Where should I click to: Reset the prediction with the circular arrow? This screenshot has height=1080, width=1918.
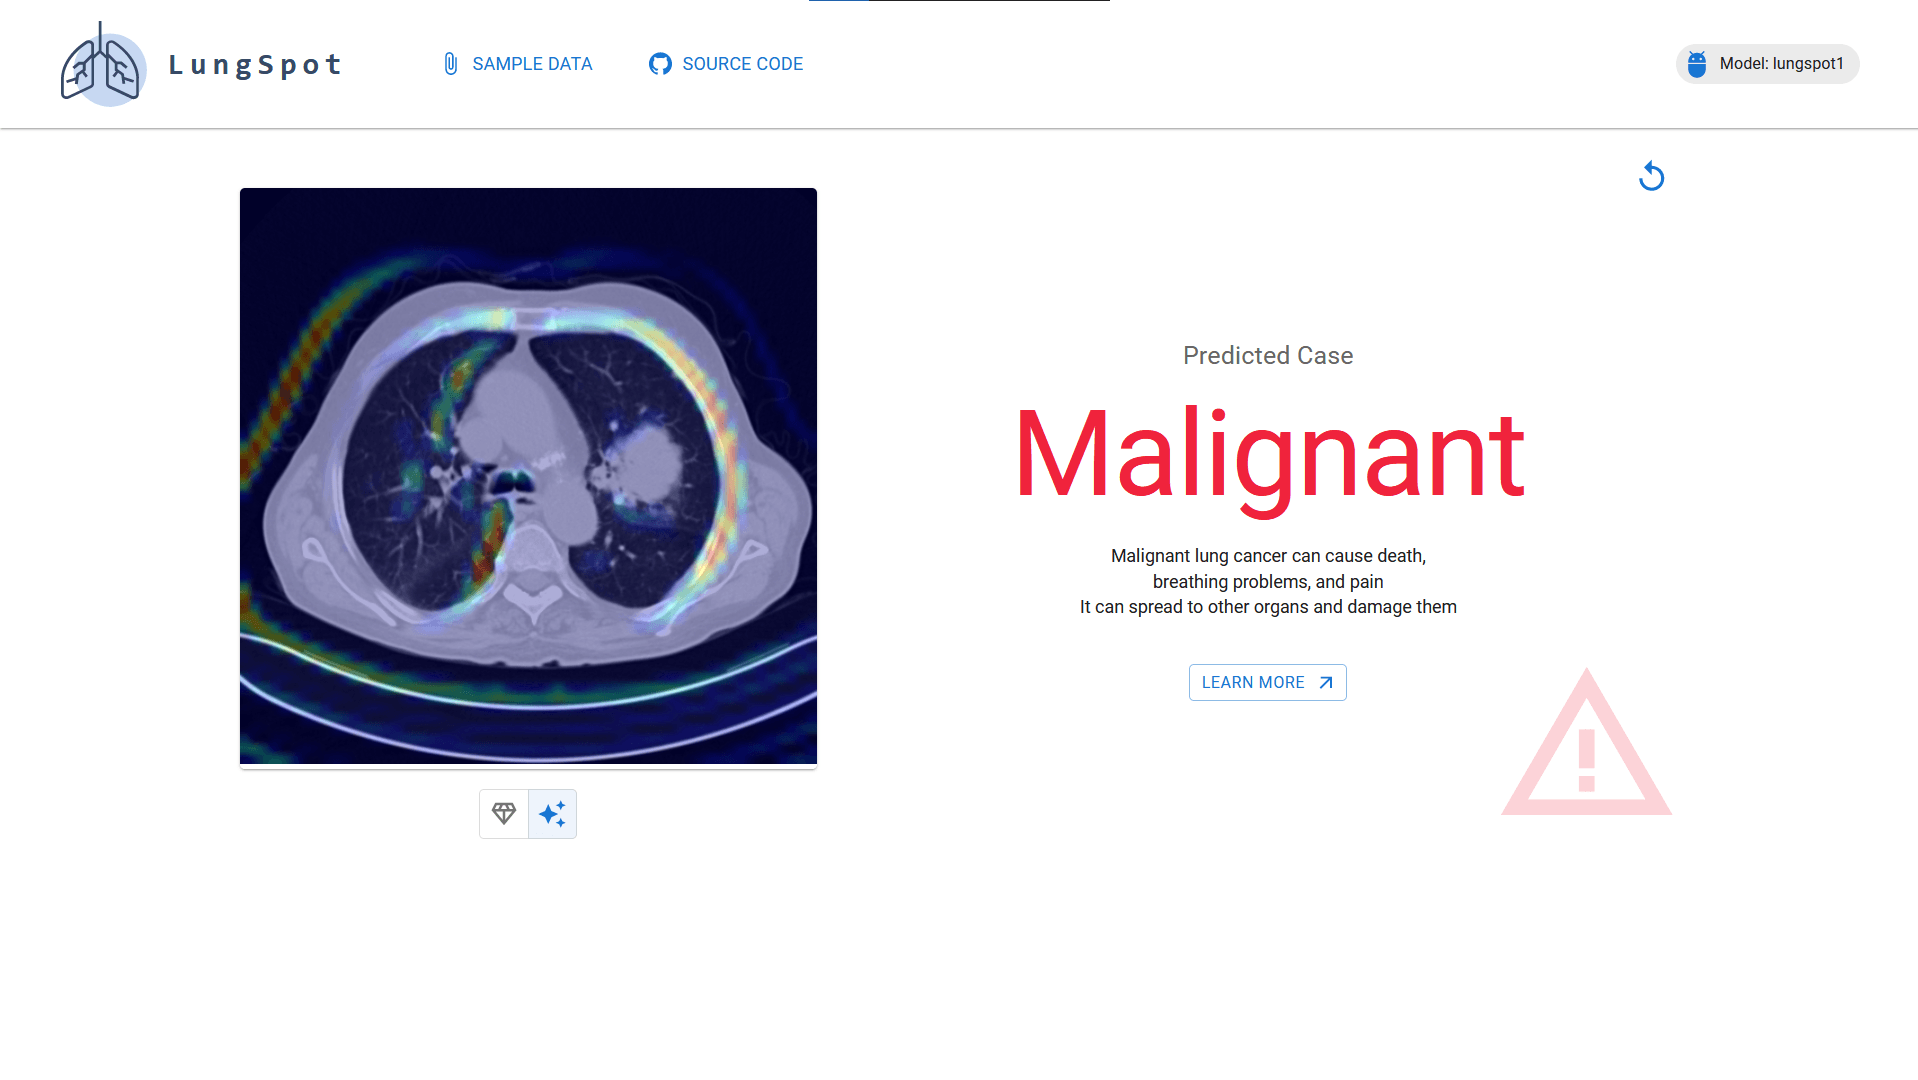coord(1651,177)
